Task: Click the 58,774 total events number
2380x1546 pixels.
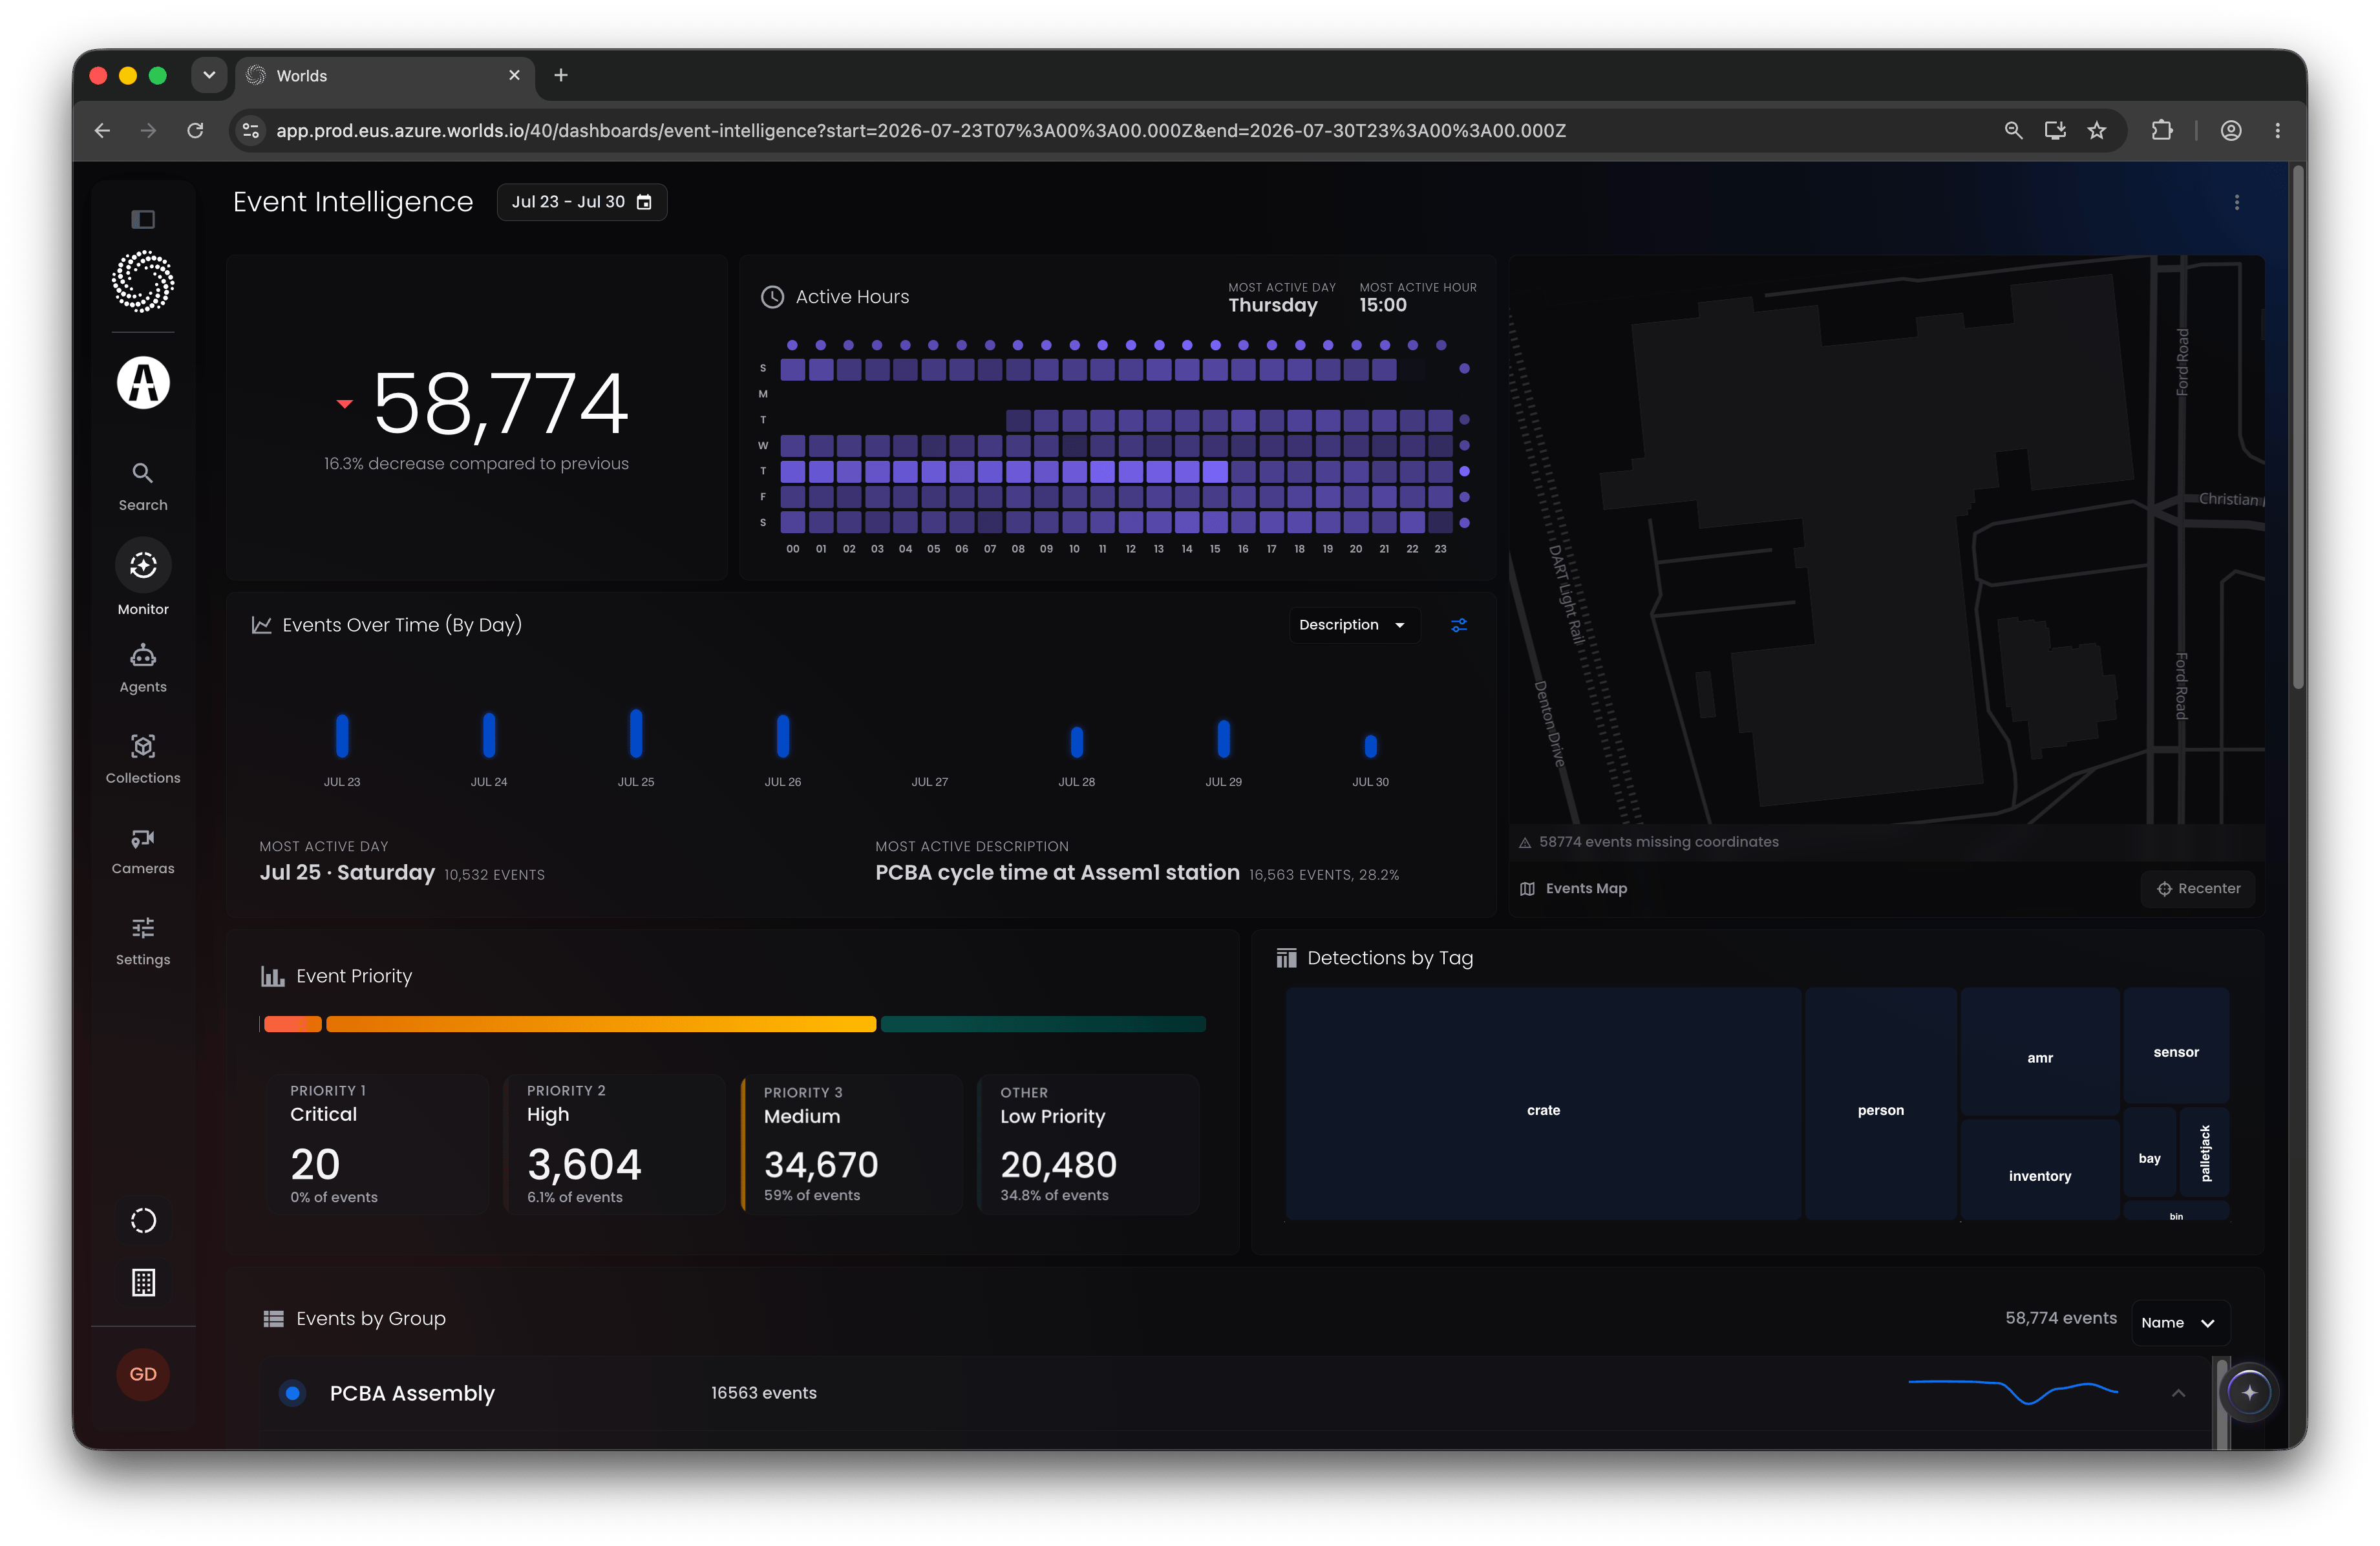Action: (500, 404)
